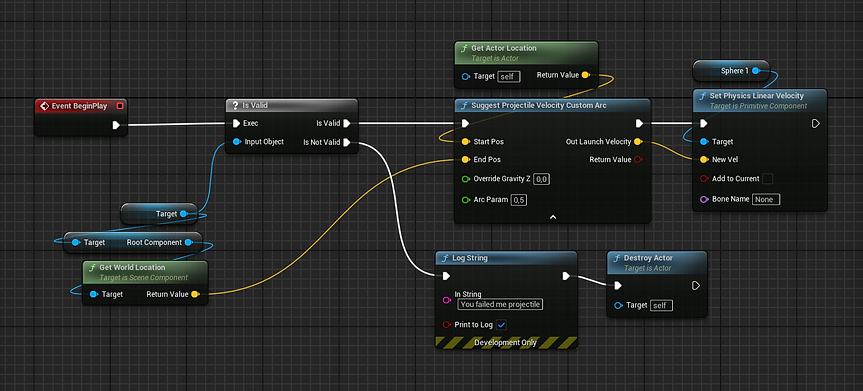Click Target variable node output pin
The height and width of the screenshot is (391, 863).
(x=183, y=214)
